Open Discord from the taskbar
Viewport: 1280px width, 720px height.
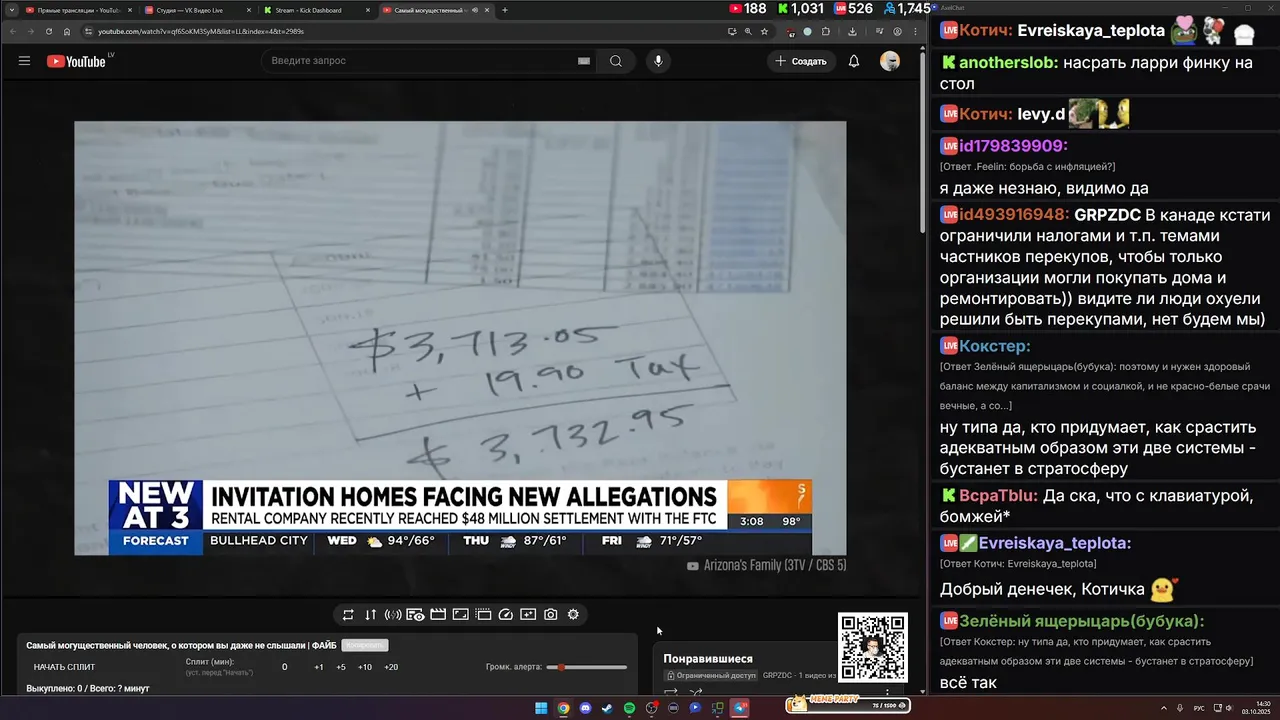[585, 708]
